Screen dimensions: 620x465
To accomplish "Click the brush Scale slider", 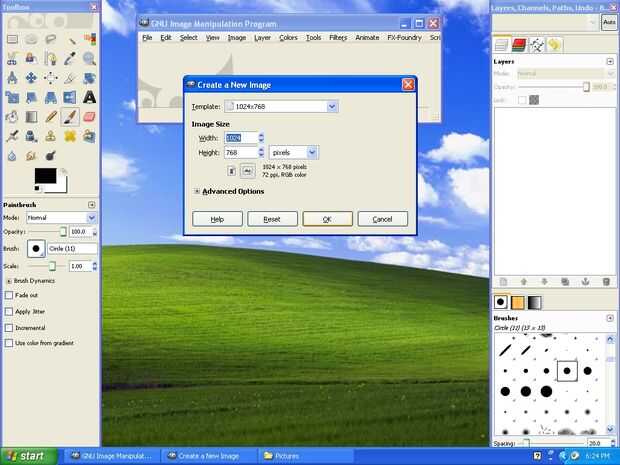I will 47,266.
